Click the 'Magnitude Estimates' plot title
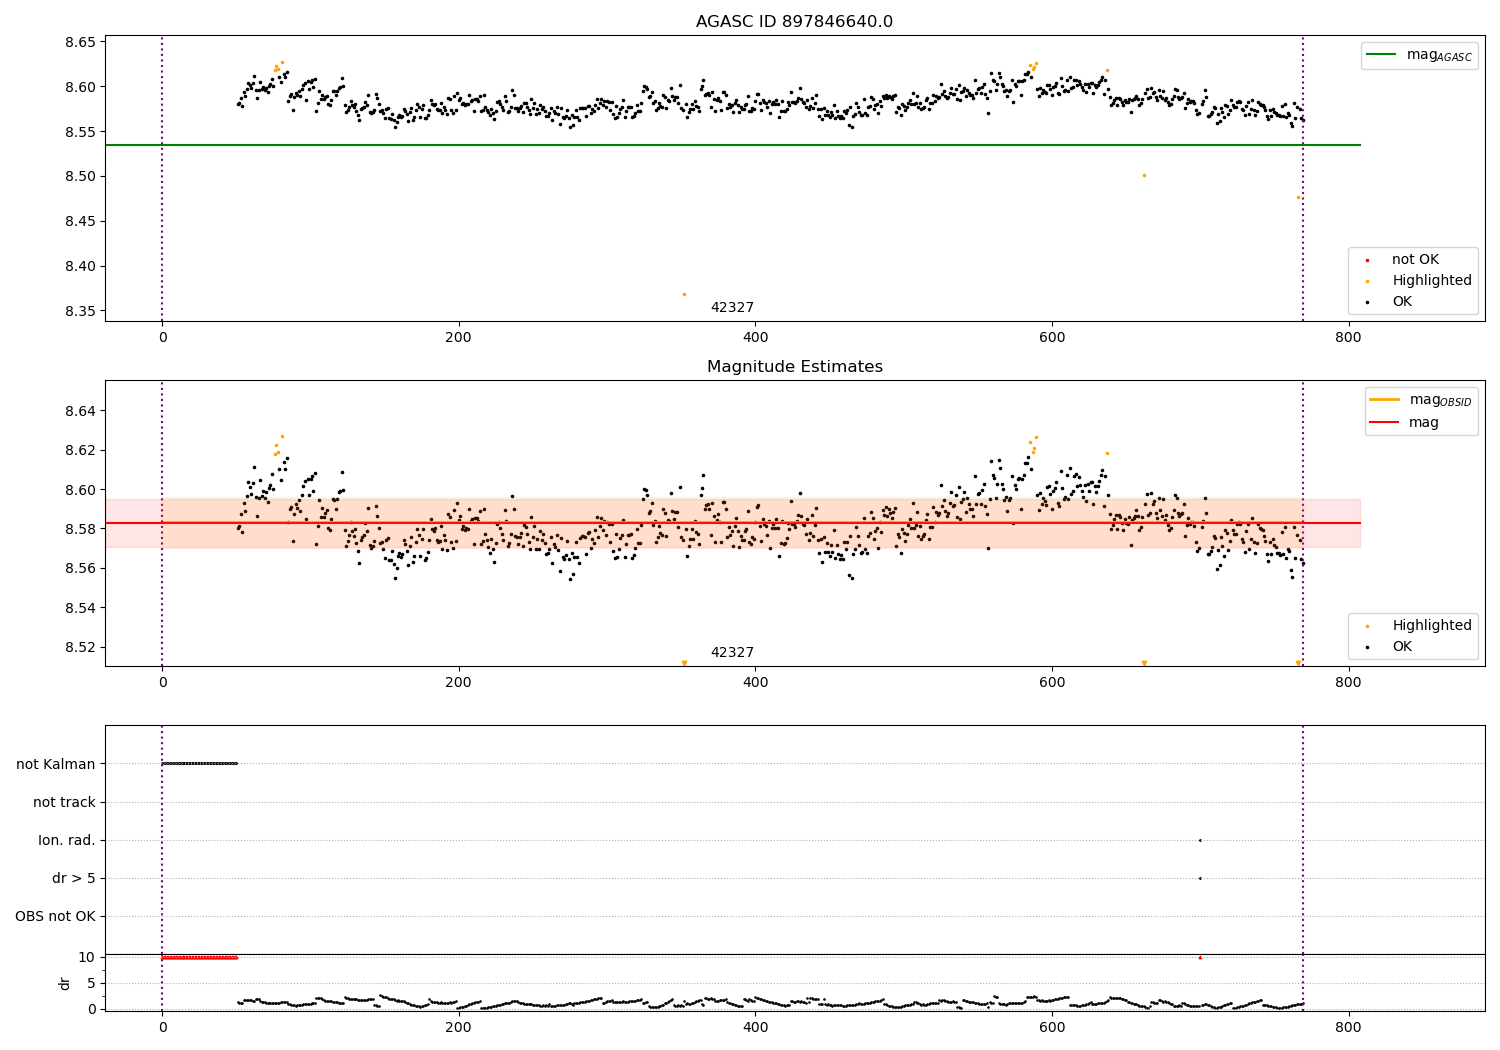The width and height of the screenshot is (1500, 1050). (794, 367)
